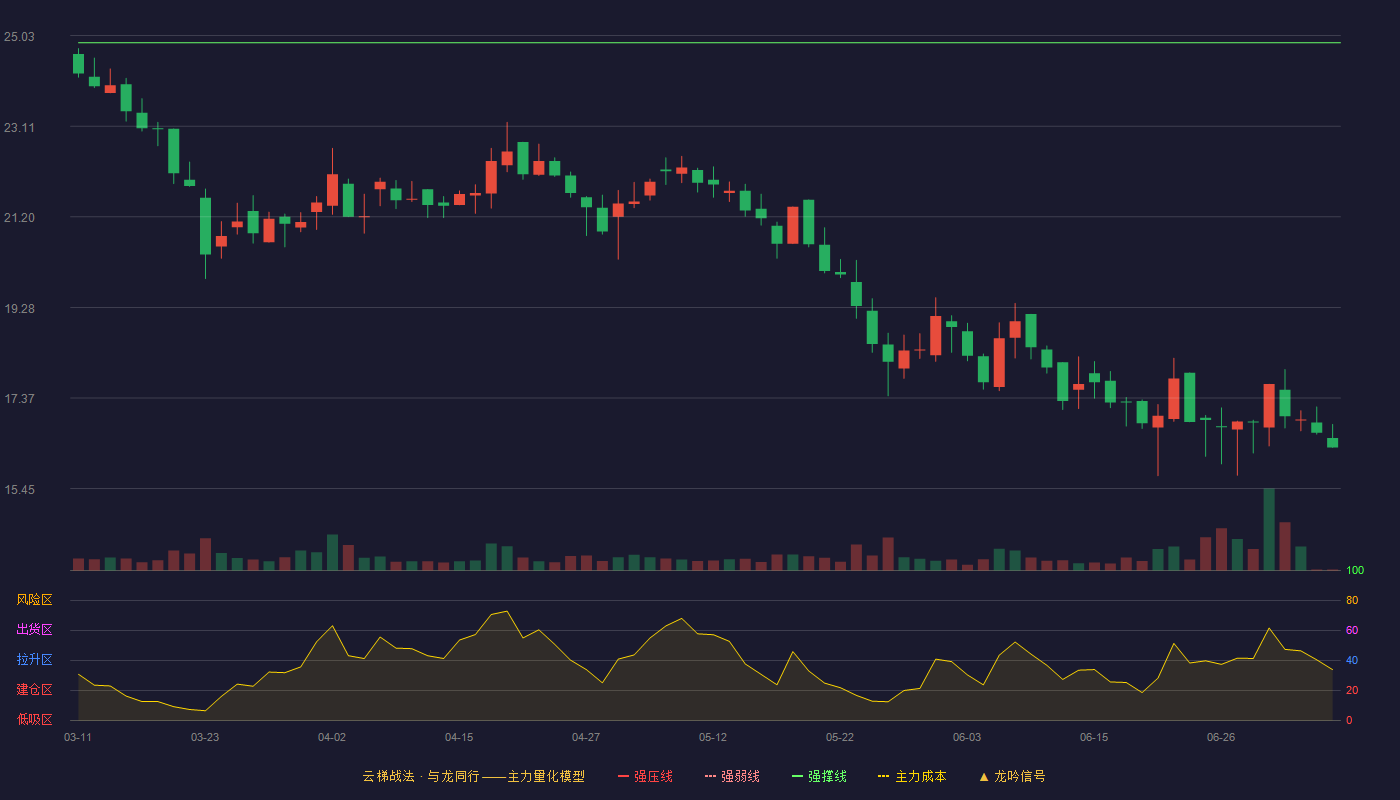Click the green 100 indicator axis value

[1355, 571]
